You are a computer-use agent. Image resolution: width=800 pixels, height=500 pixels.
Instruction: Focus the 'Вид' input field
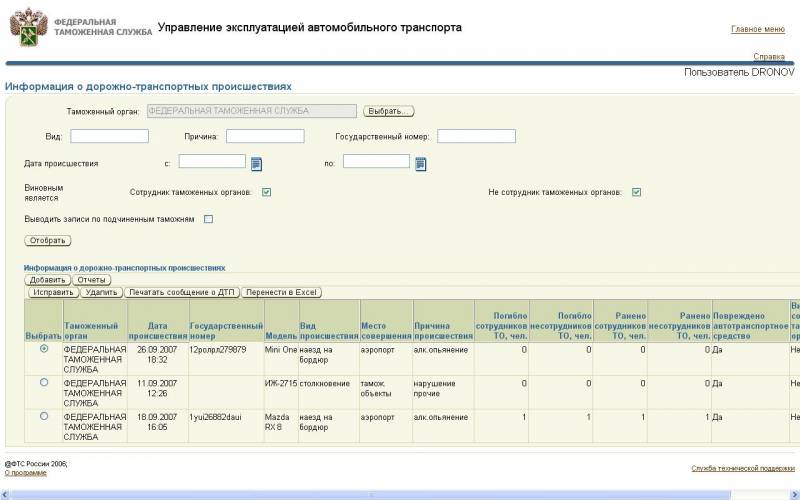pos(110,136)
